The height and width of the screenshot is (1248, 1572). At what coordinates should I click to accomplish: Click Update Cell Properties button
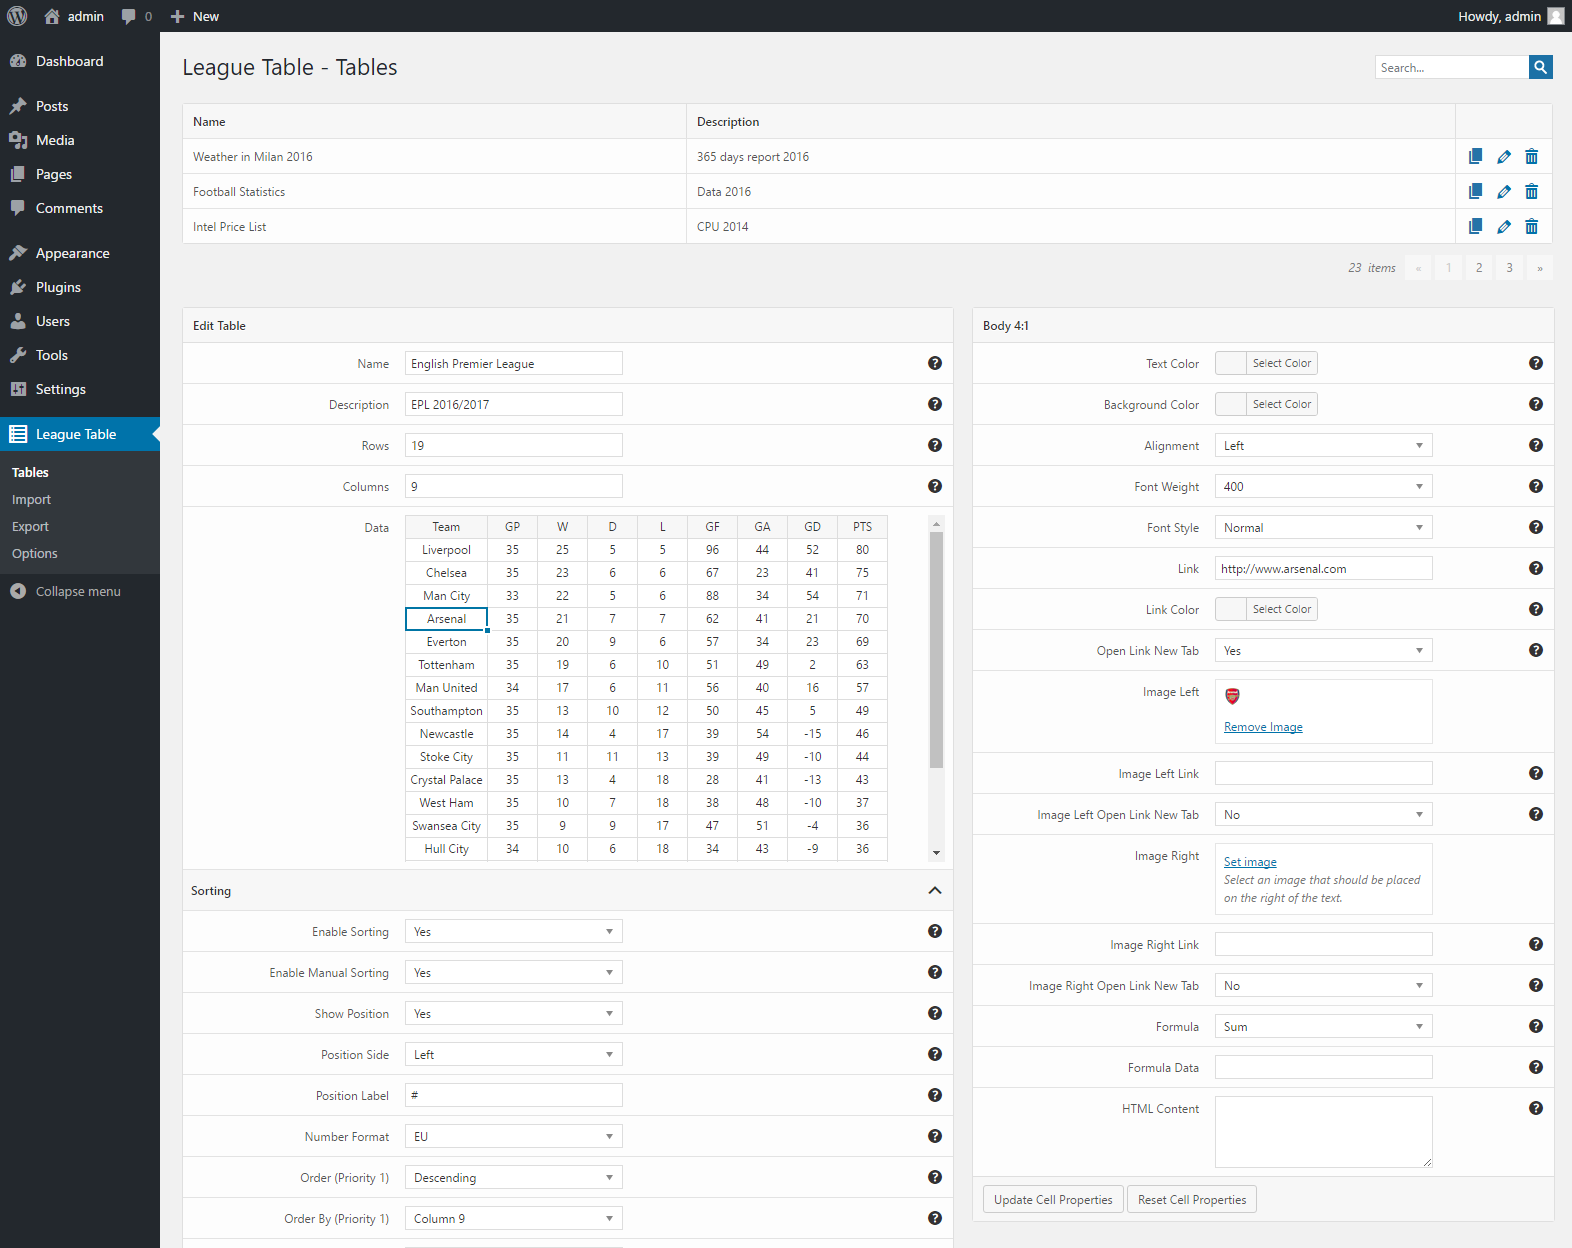(1052, 1200)
